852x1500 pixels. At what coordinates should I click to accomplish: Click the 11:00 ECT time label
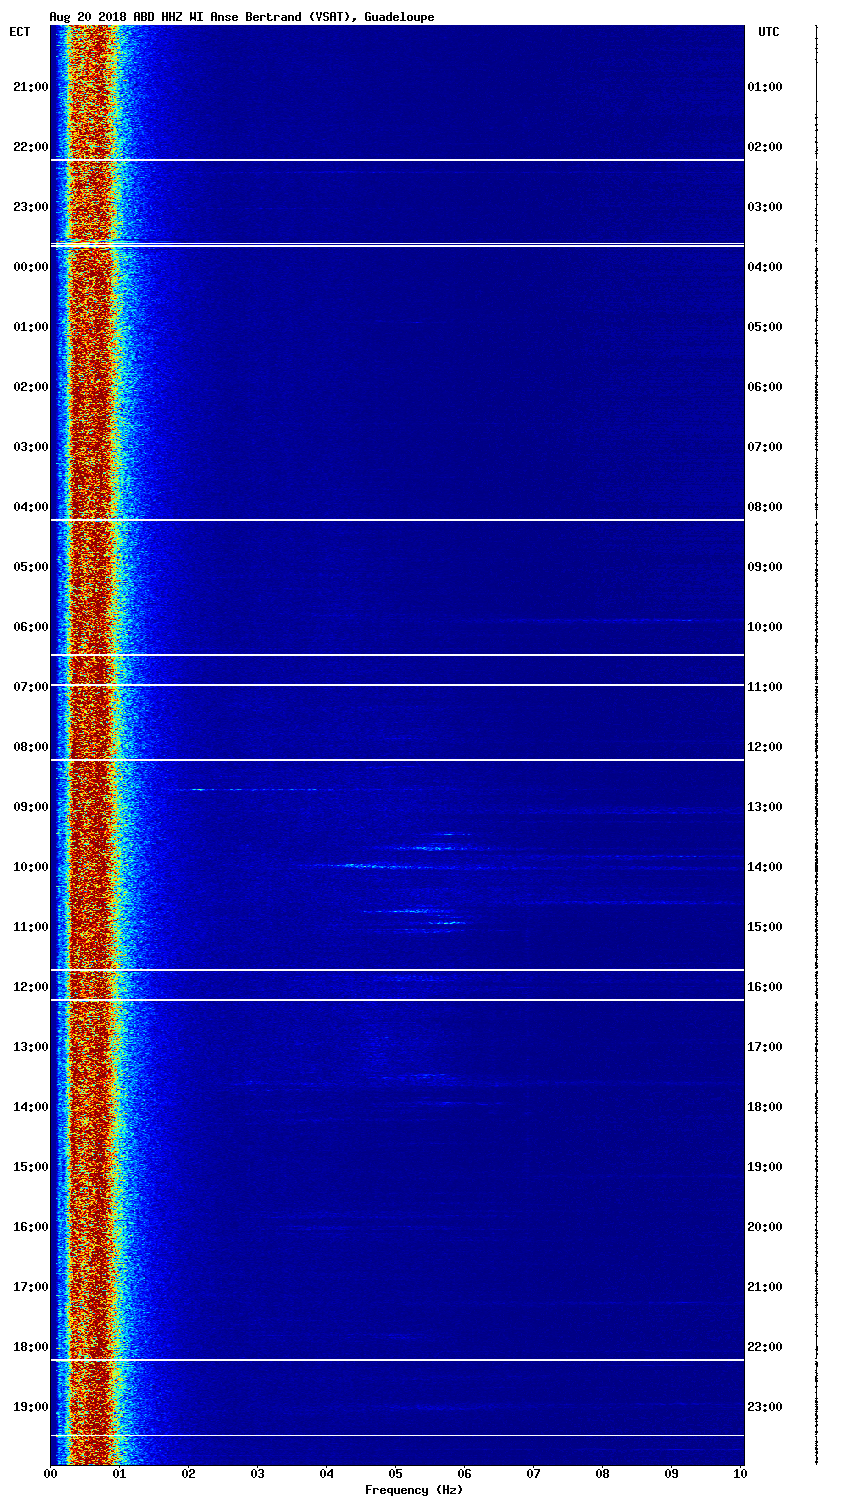coord(30,927)
